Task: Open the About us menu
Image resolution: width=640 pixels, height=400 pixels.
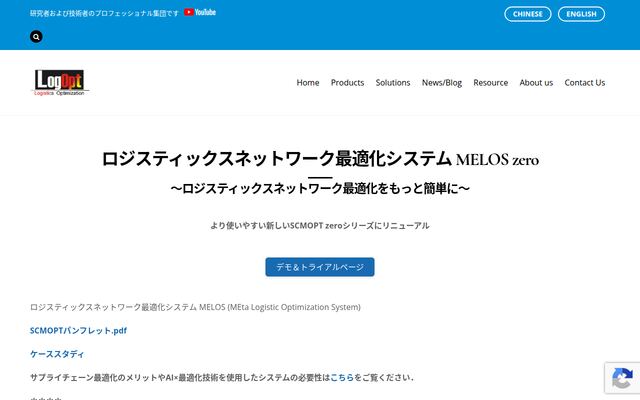Action: pyautogui.click(x=536, y=82)
